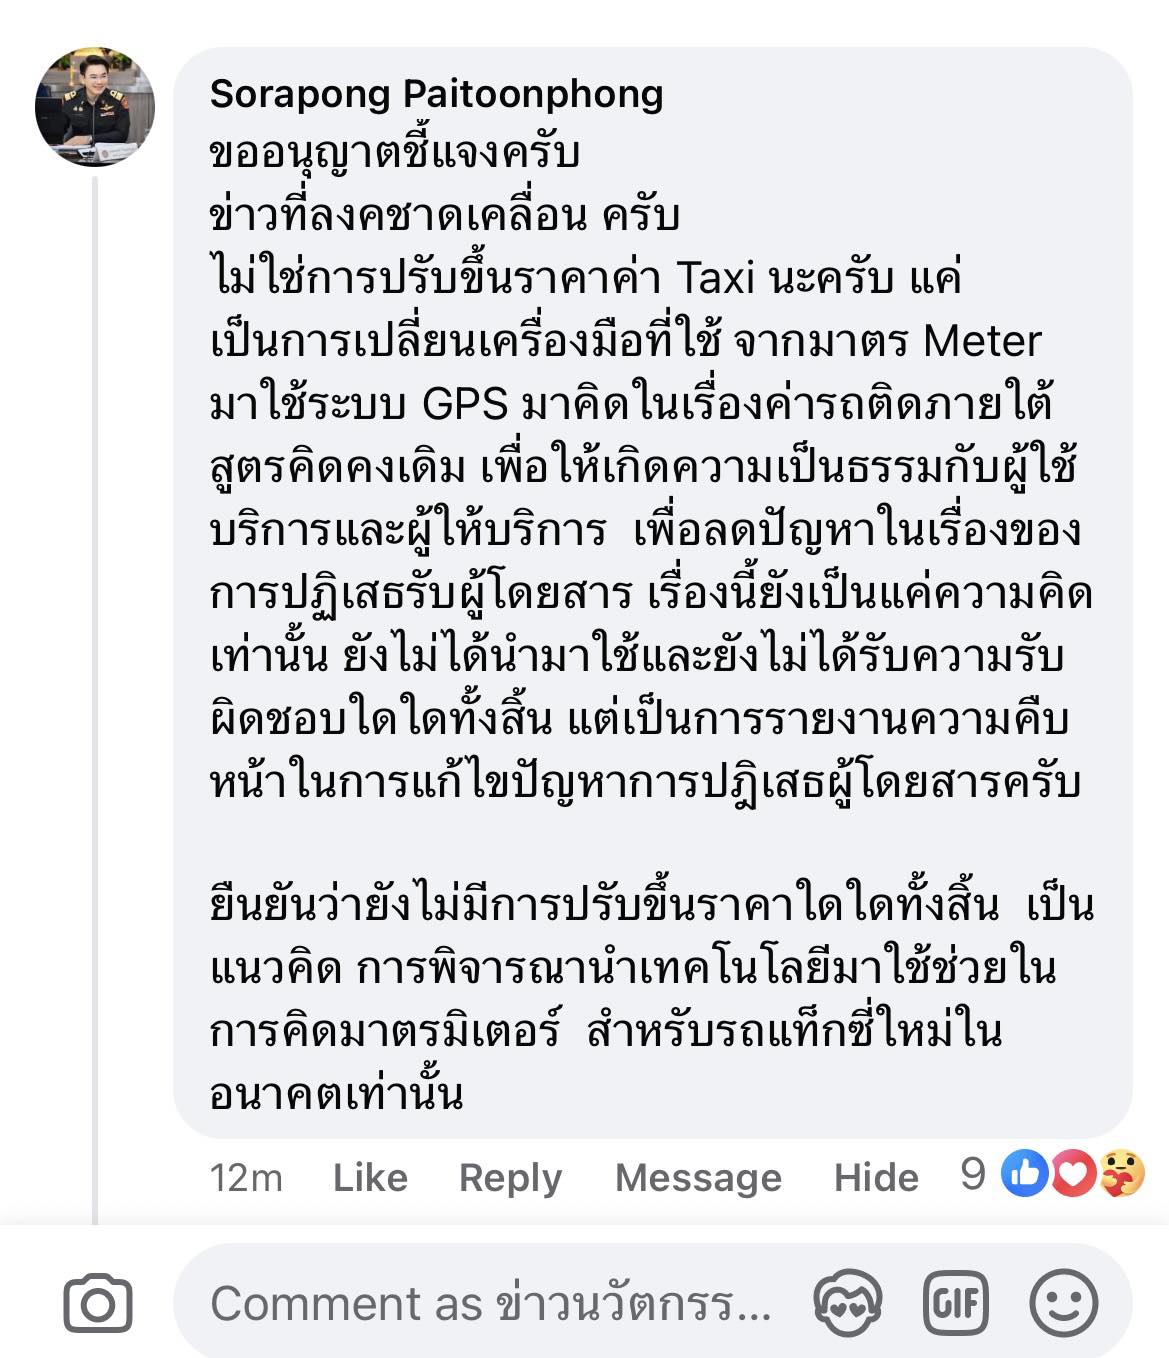Tap the comment's final paragraph
1169x1358 pixels.
point(640,1000)
